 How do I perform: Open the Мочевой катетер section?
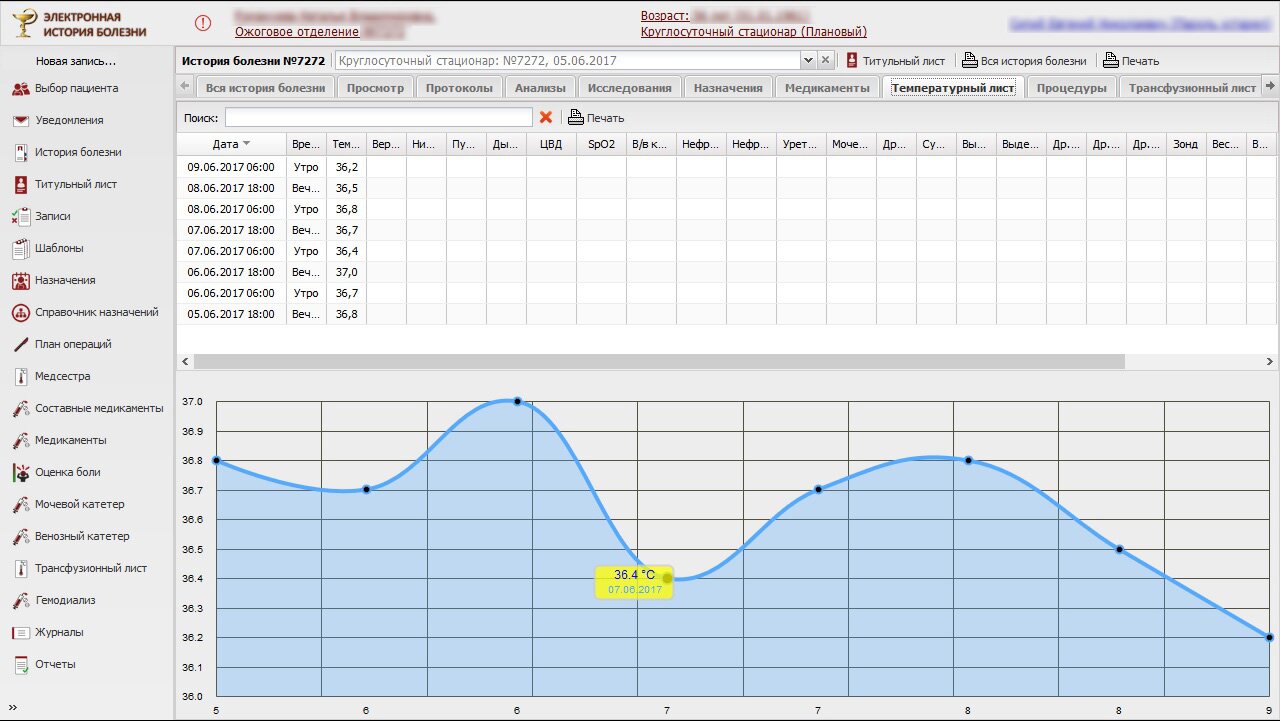point(20,505)
